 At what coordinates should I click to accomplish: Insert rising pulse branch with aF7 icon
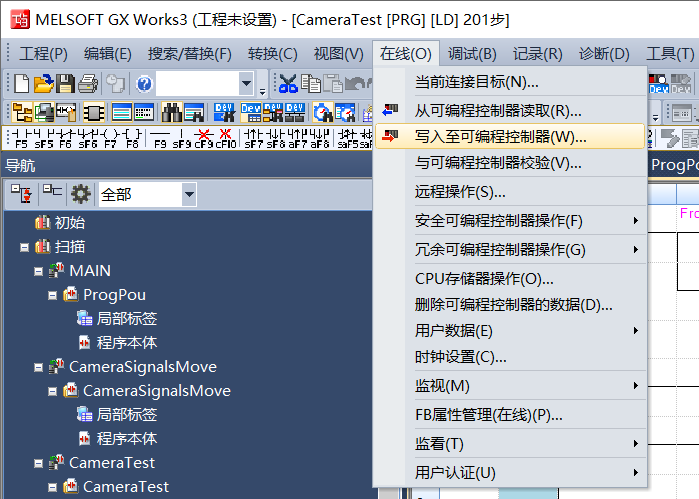(297, 139)
